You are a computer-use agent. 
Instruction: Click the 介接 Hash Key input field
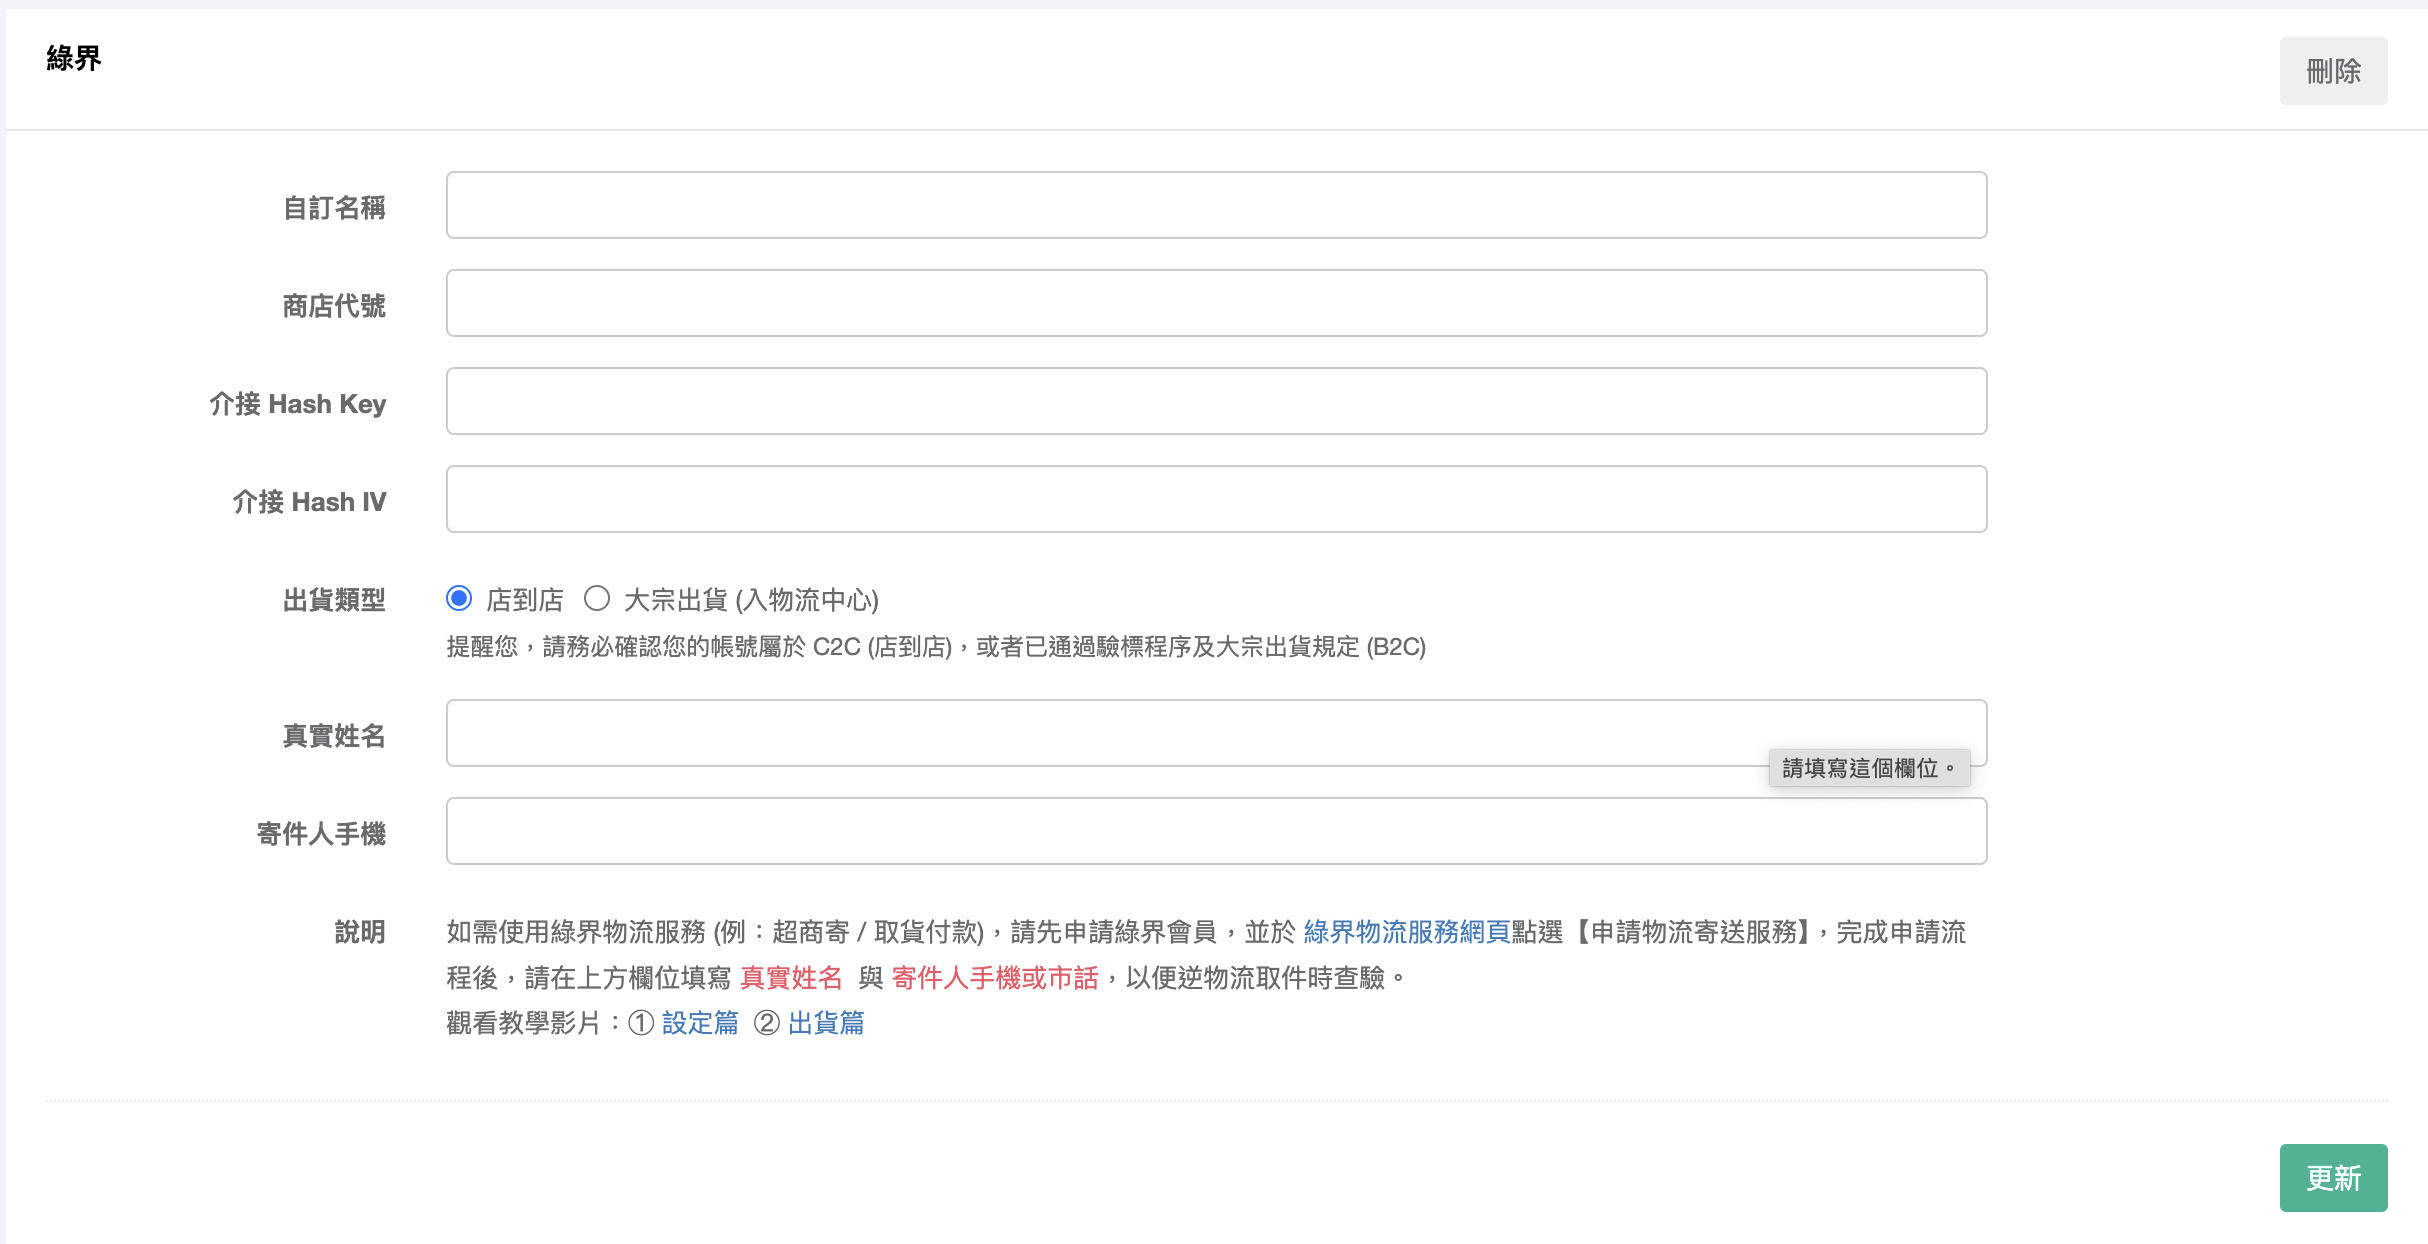click(1215, 401)
